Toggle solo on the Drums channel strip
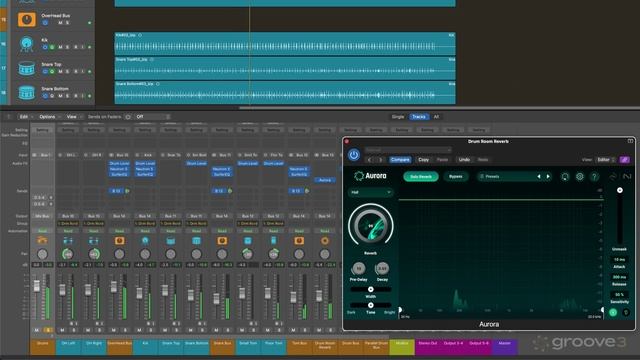 click(48, 330)
